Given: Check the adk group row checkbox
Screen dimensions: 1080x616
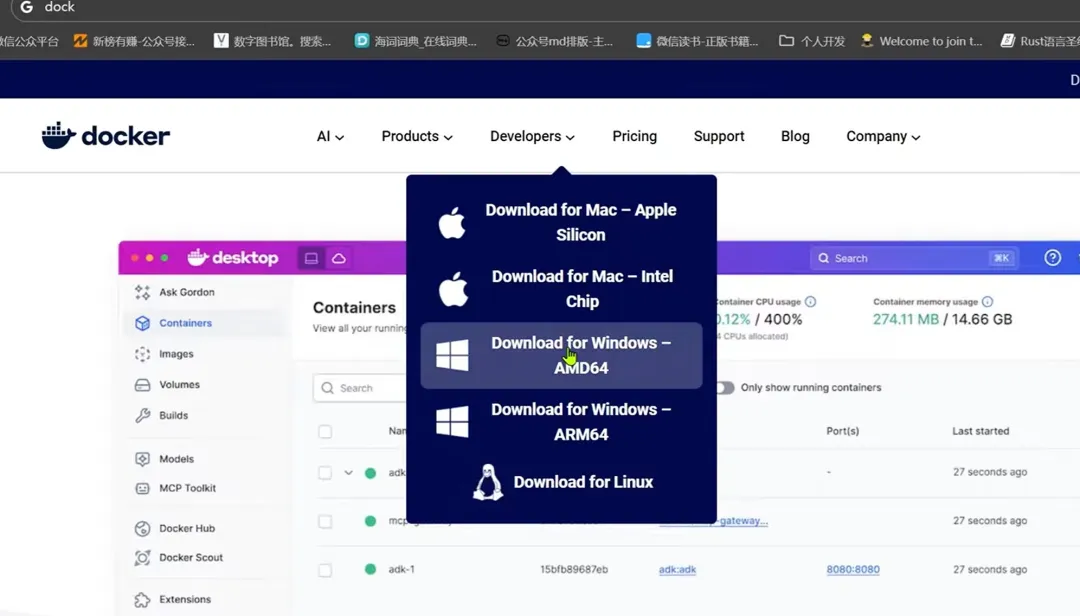Looking at the screenshot, I should pos(325,473).
